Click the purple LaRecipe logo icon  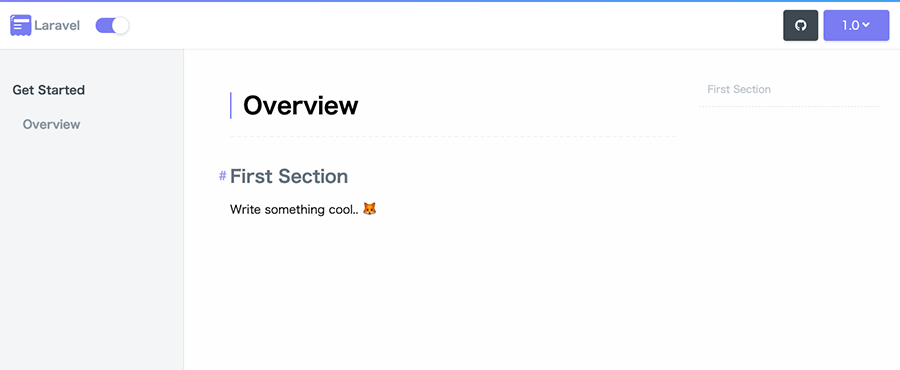coord(21,25)
